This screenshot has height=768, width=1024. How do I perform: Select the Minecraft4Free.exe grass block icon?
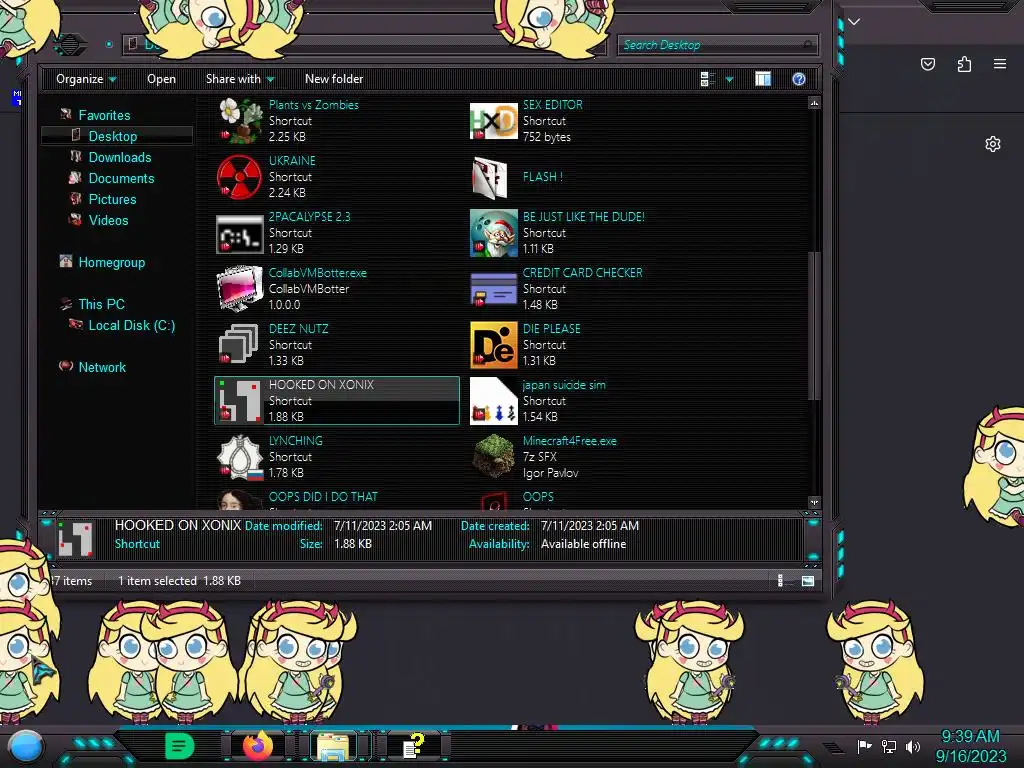[x=493, y=456]
